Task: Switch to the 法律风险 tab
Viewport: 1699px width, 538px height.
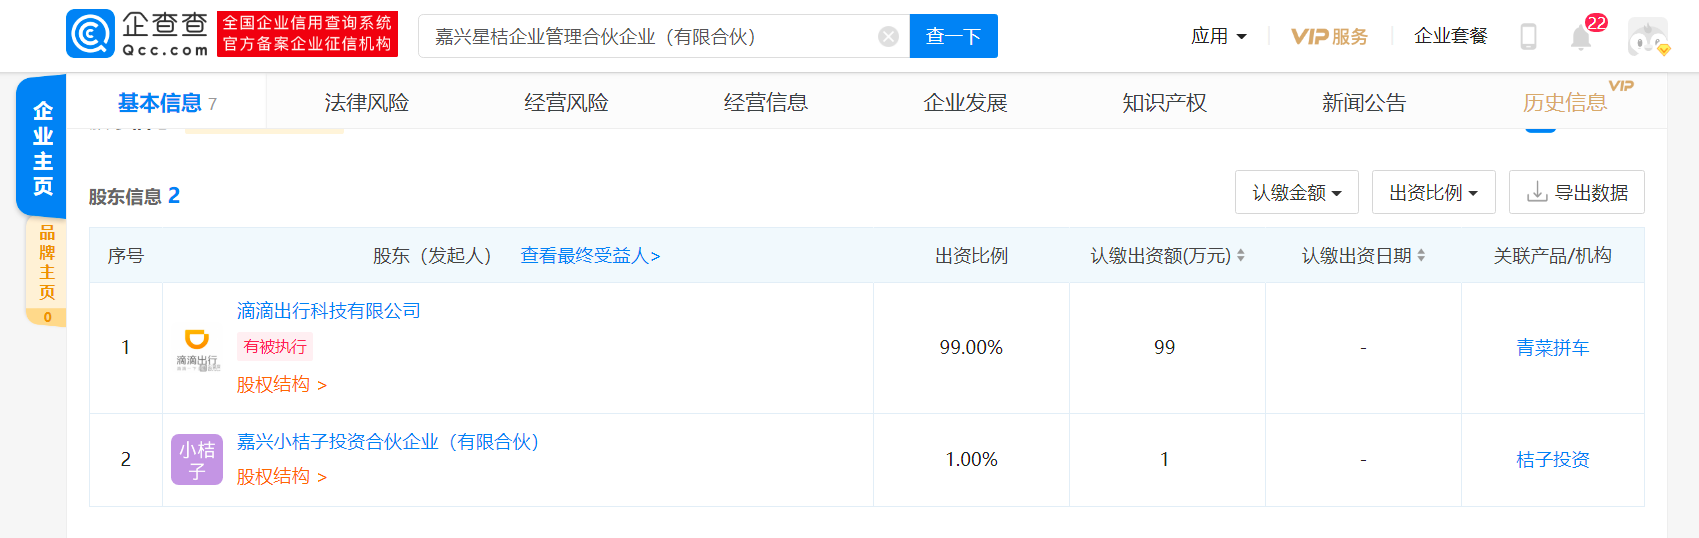Action: 366,103
